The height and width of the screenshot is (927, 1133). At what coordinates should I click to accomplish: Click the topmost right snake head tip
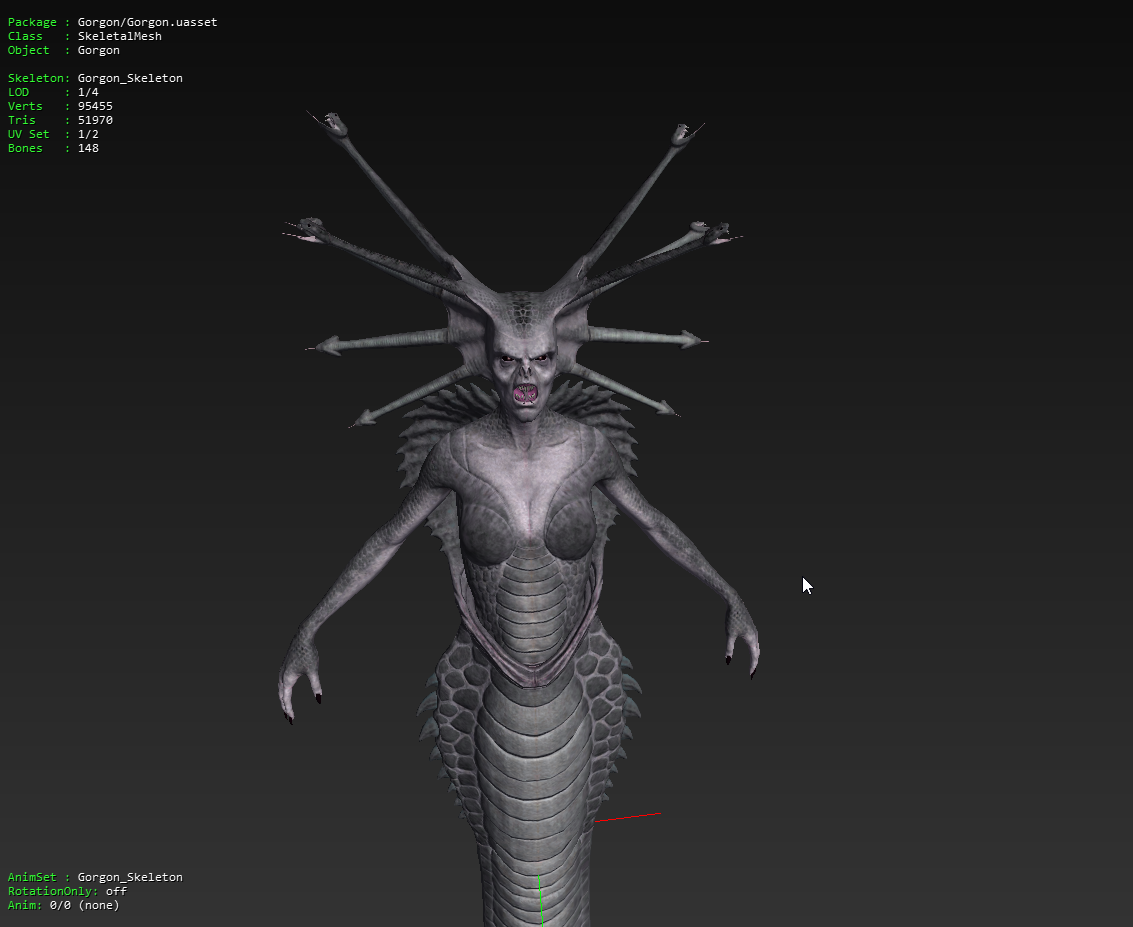coord(685,131)
